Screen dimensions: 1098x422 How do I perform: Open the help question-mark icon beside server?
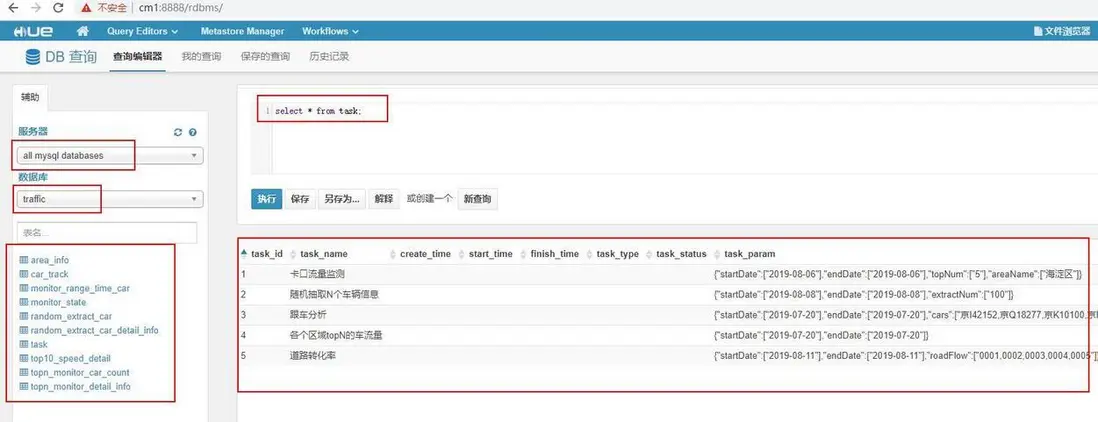(193, 132)
